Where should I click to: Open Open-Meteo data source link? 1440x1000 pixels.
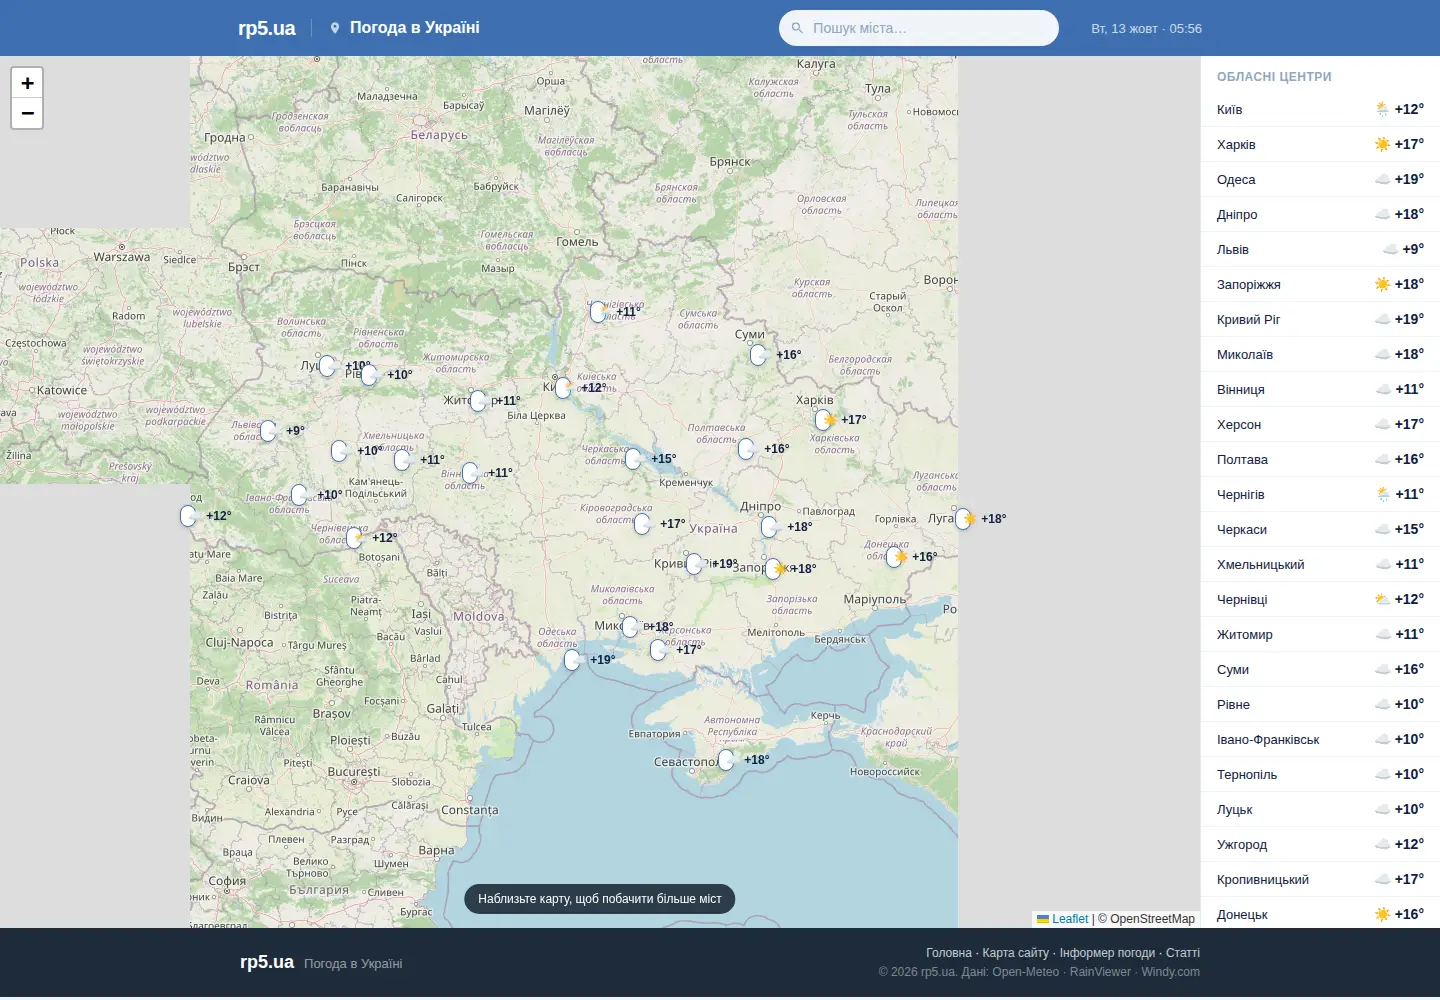point(1026,972)
